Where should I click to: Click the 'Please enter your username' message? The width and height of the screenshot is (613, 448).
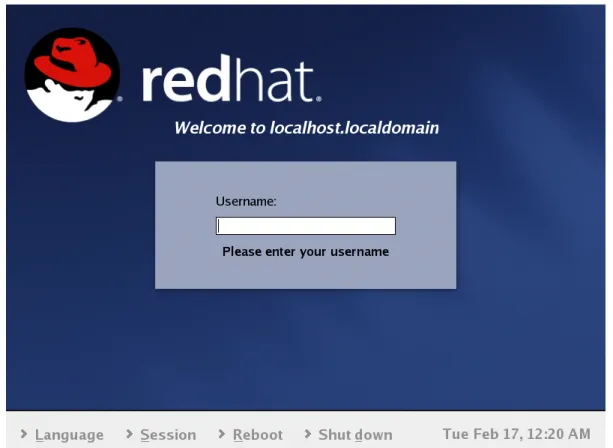tap(306, 252)
